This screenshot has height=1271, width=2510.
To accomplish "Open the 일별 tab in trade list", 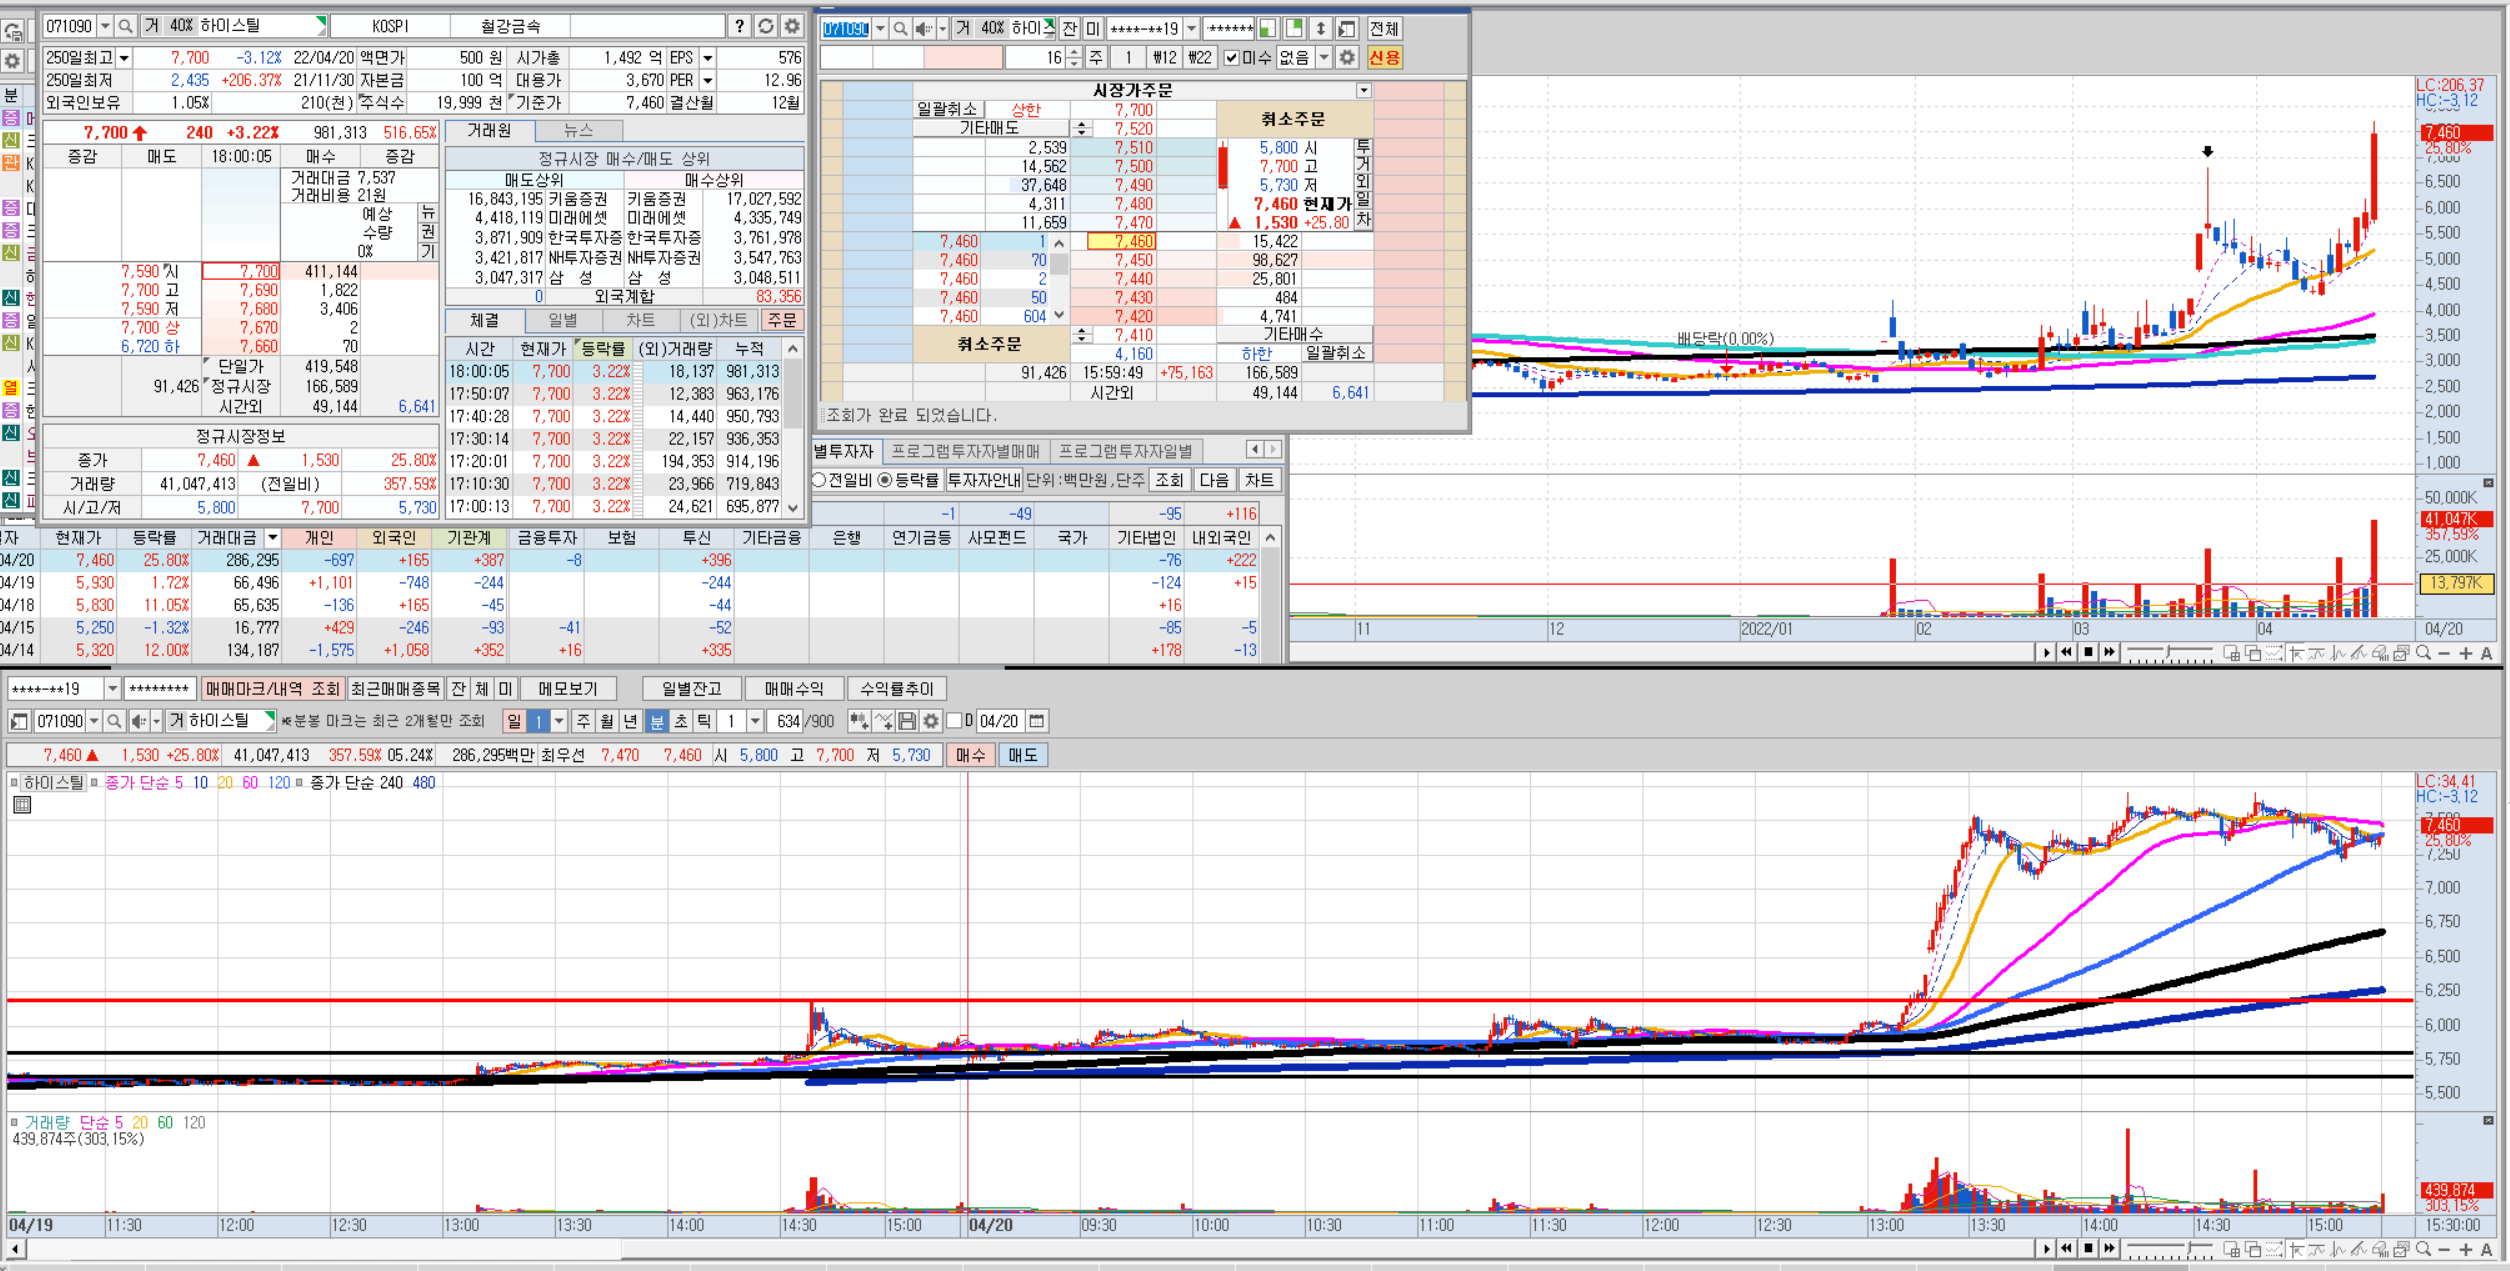I will coord(564,320).
